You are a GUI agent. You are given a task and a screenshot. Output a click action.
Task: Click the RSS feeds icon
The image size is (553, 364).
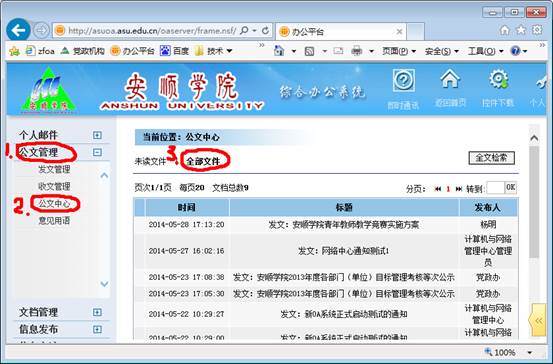(x=309, y=51)
